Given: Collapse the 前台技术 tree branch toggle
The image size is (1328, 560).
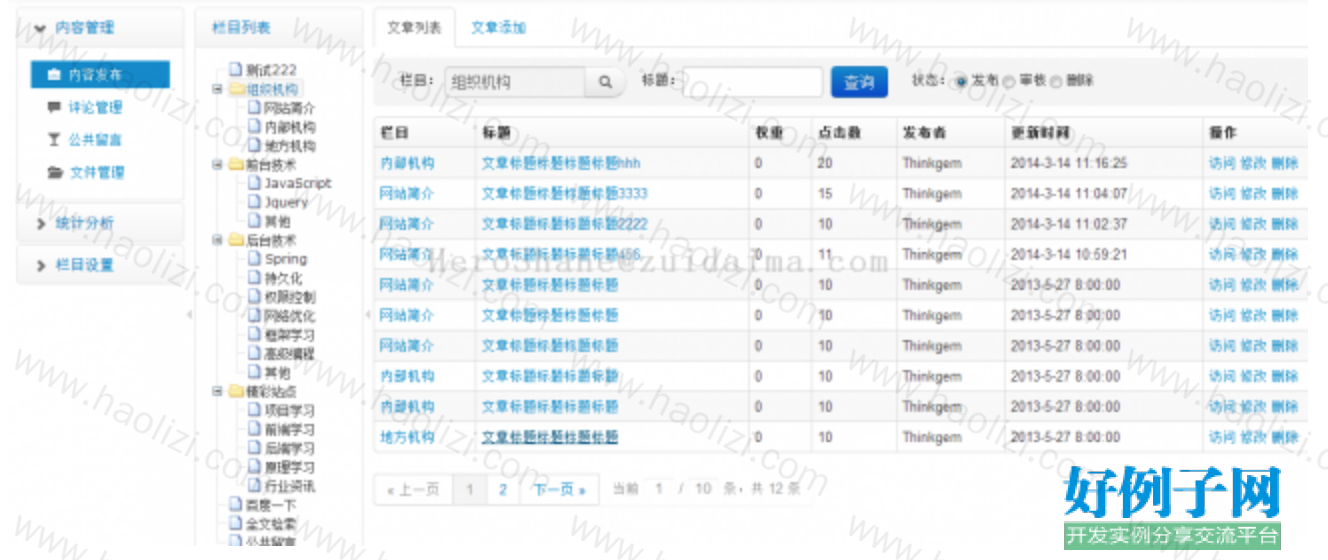Looking at the screenshot, I should pyautogui.click(x=217, y=165).
